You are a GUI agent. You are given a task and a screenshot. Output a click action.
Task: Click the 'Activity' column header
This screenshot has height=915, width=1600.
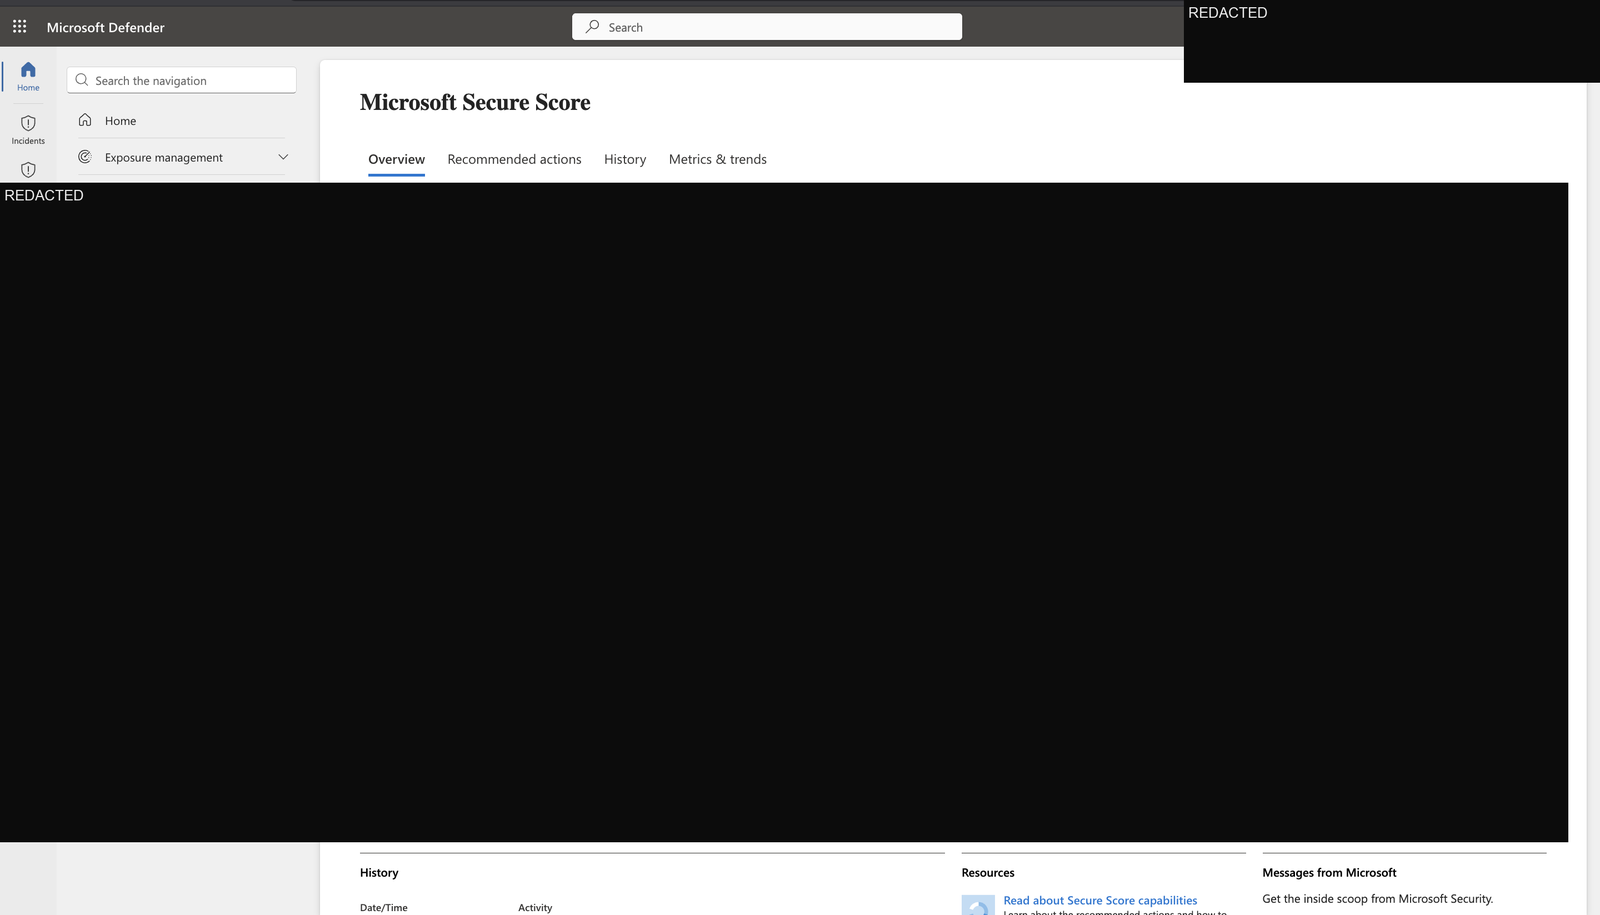click(x=535, y=908)
